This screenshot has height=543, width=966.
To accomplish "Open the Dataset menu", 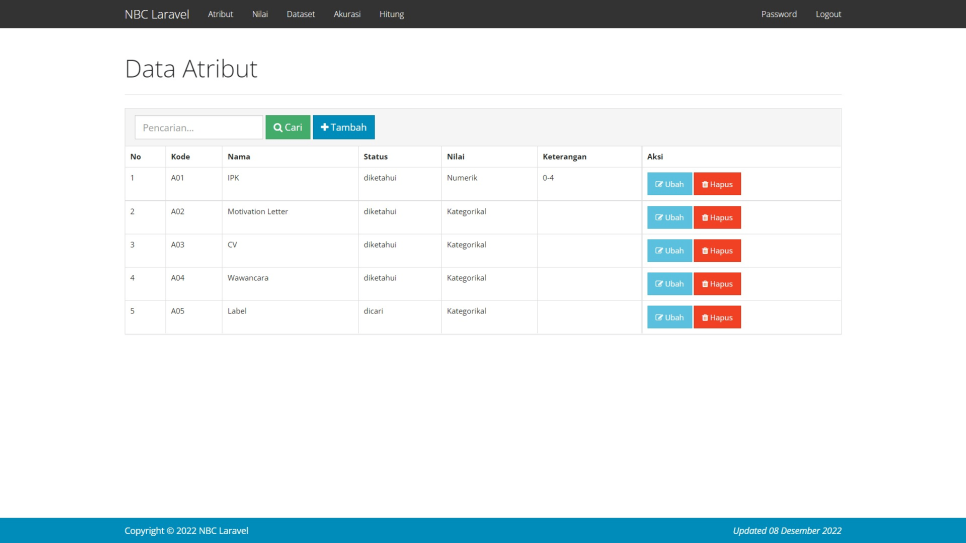I will click(x=301, y=14).
